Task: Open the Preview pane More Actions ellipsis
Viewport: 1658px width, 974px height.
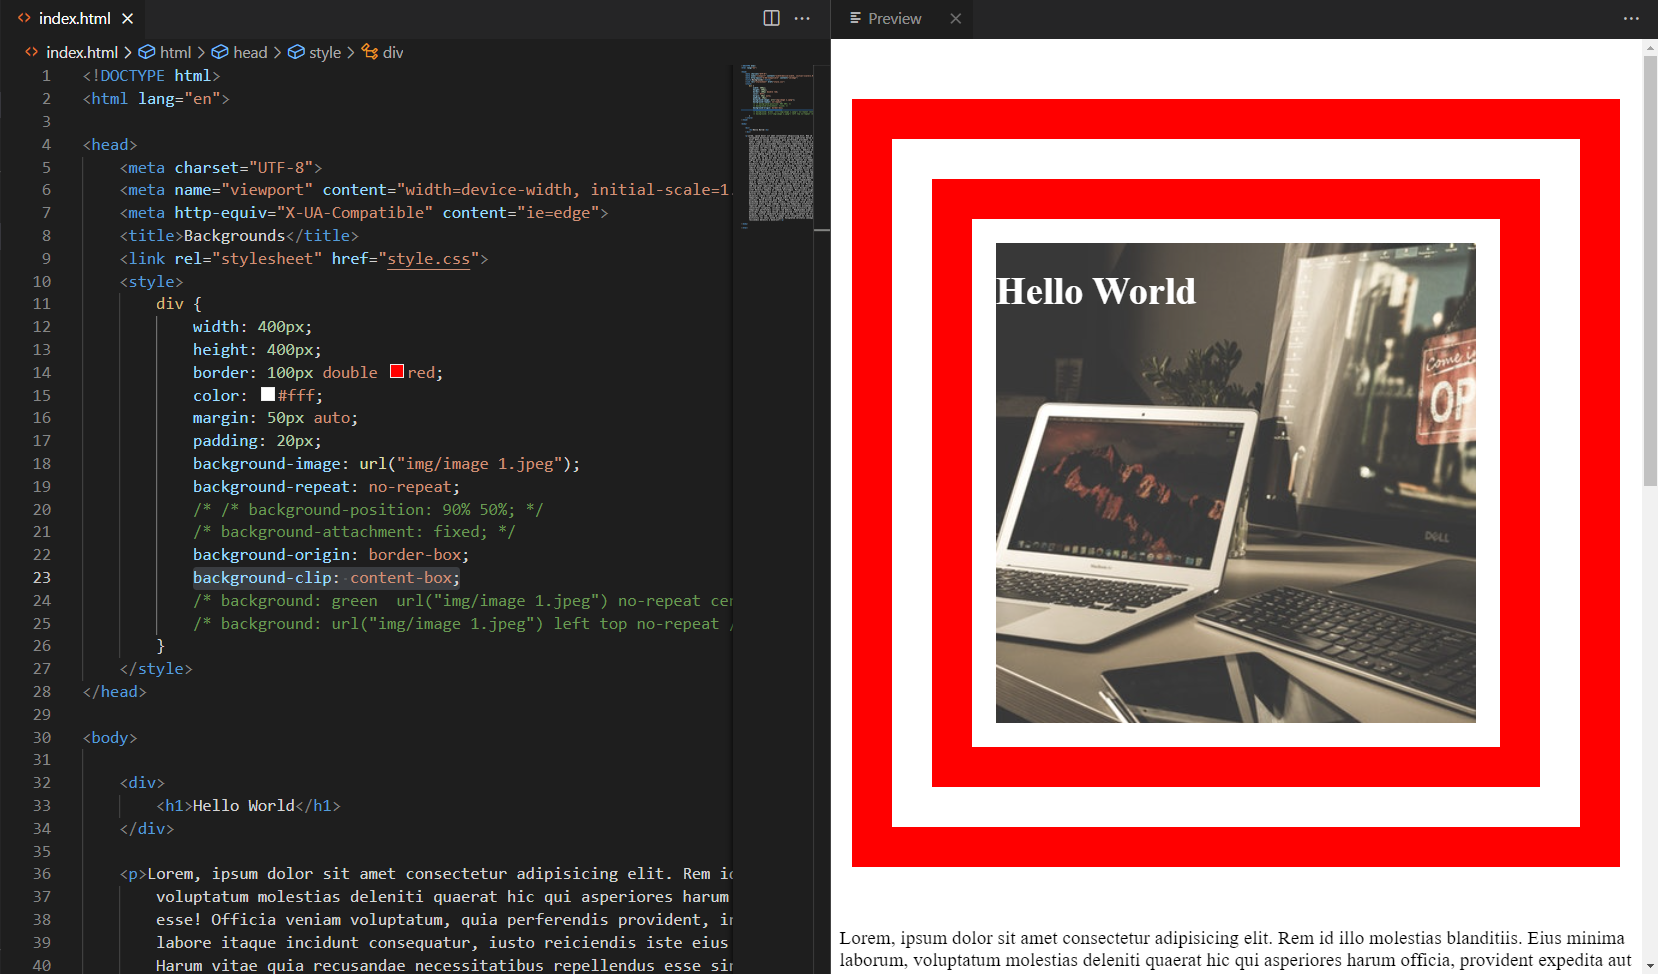Action: (1631, 18)
